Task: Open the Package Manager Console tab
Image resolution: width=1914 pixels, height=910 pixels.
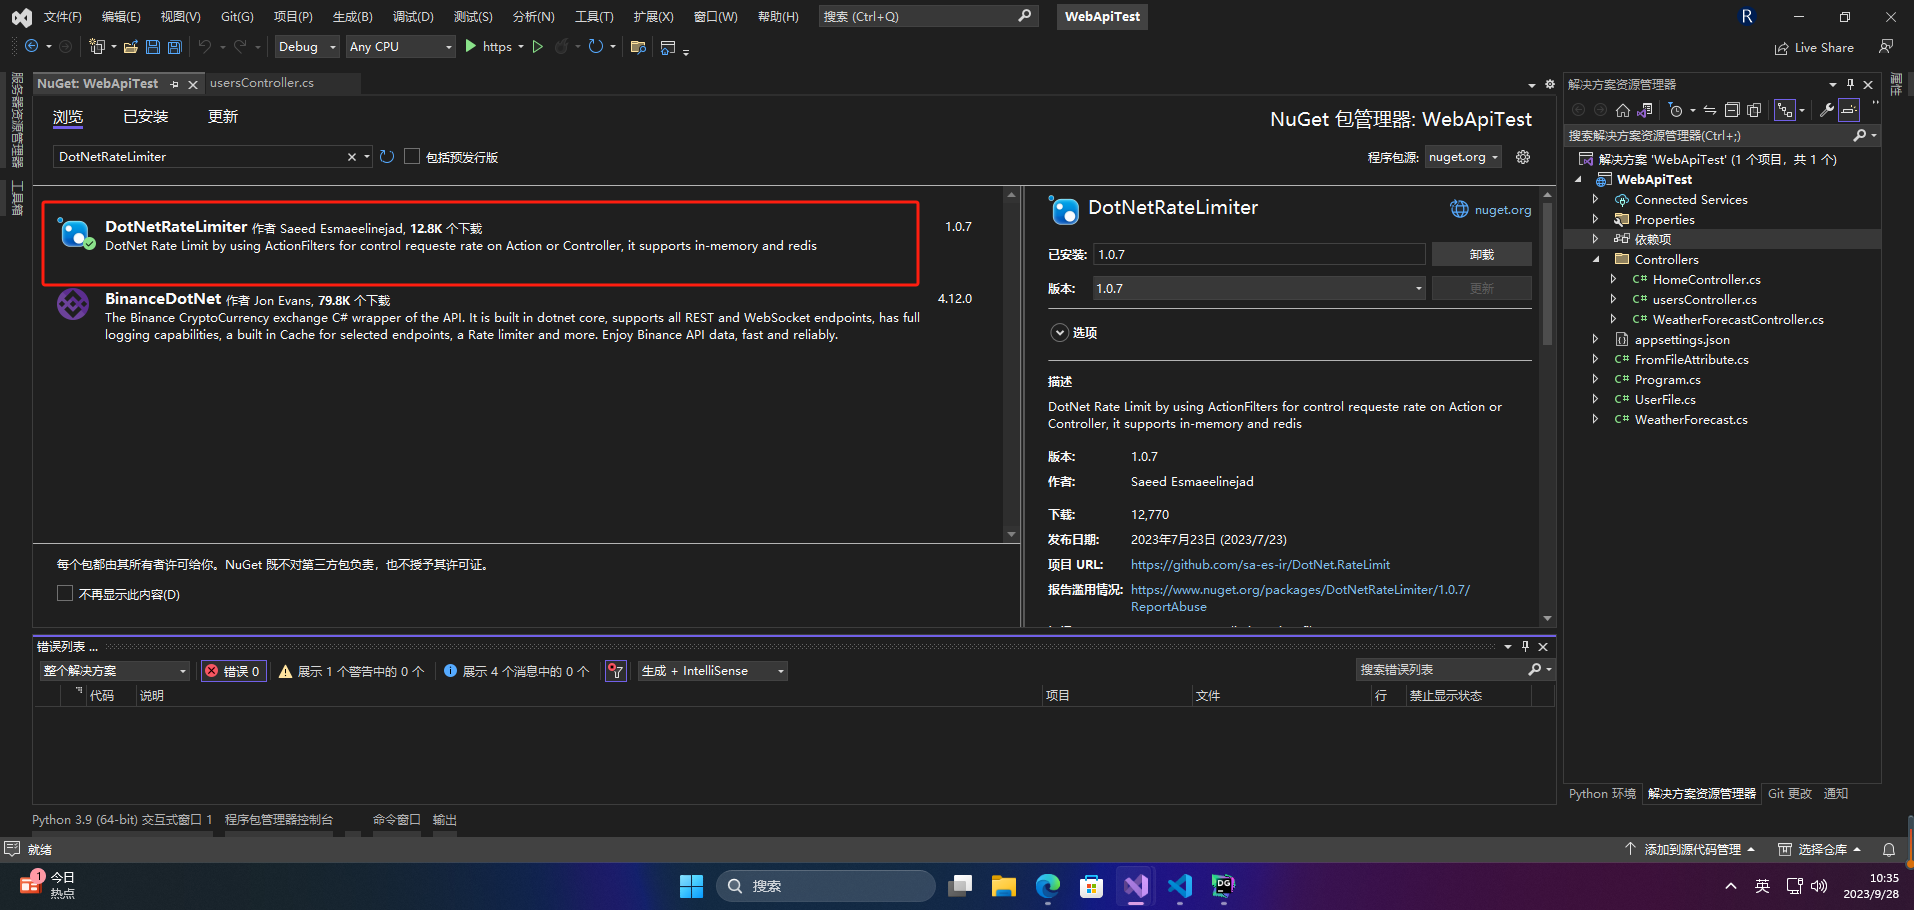Action: (279, 820)
